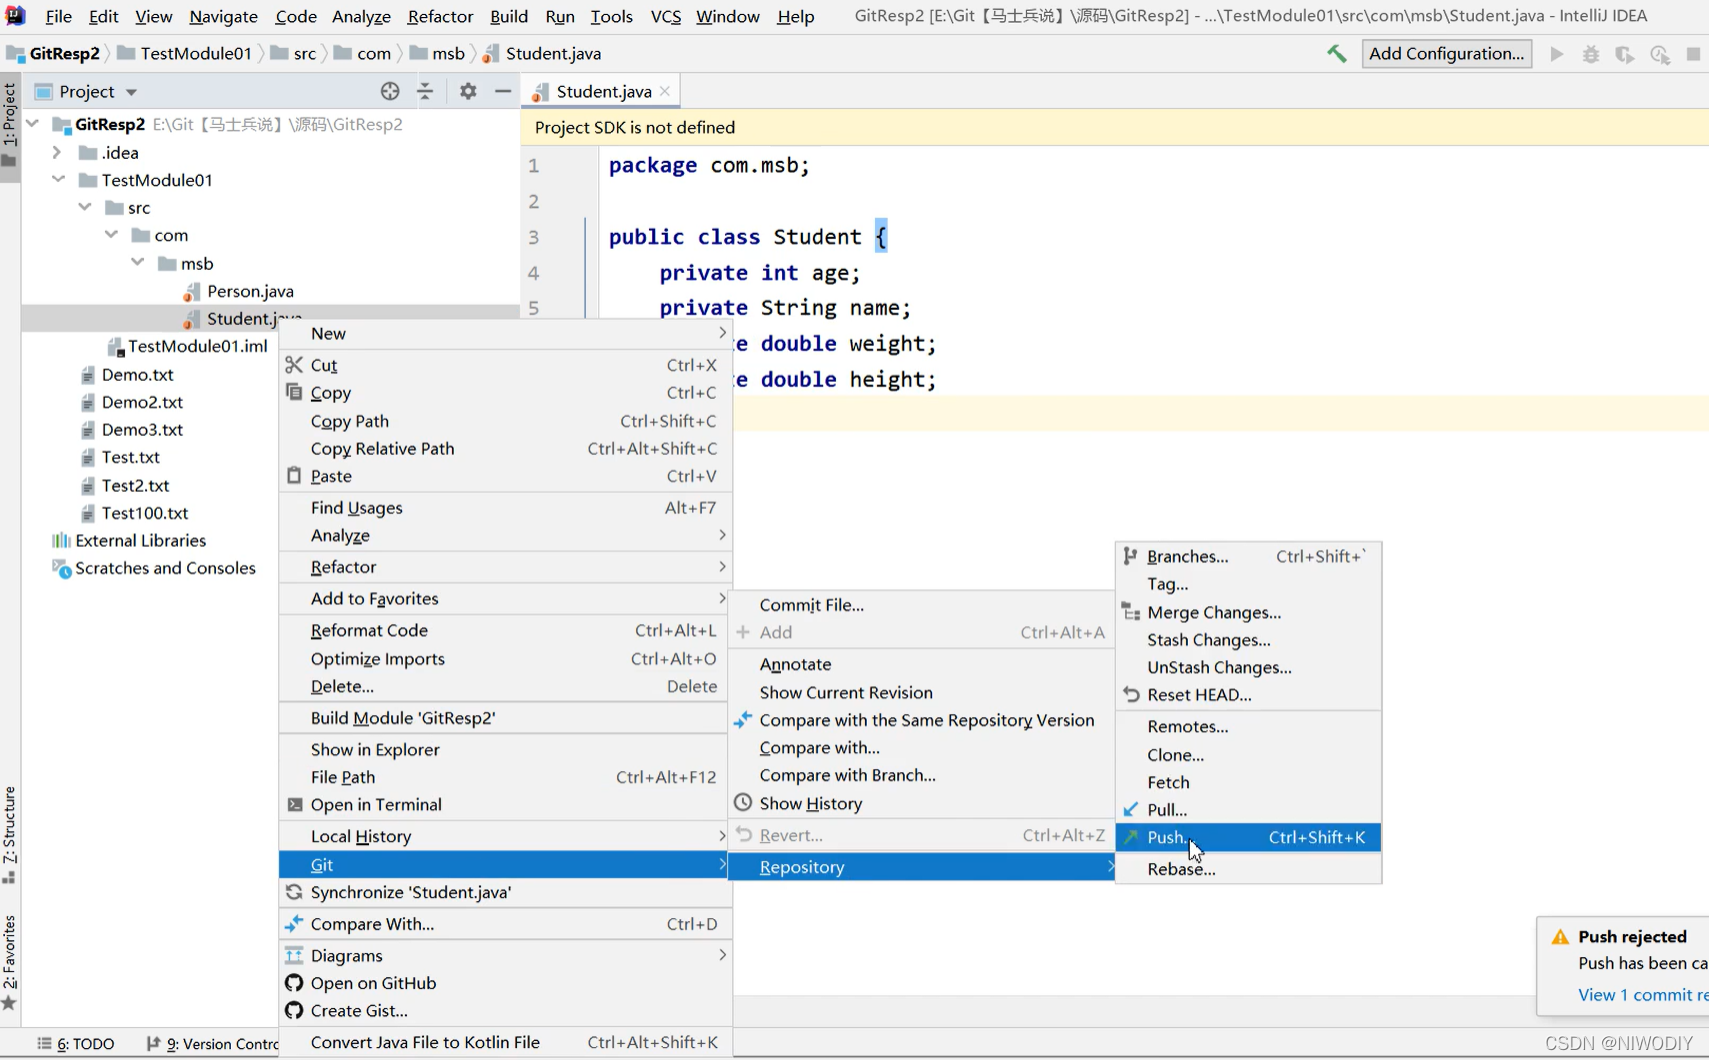Click the Run with Coverage icon
The image size is (1709, 1060).
(1625, 54)
